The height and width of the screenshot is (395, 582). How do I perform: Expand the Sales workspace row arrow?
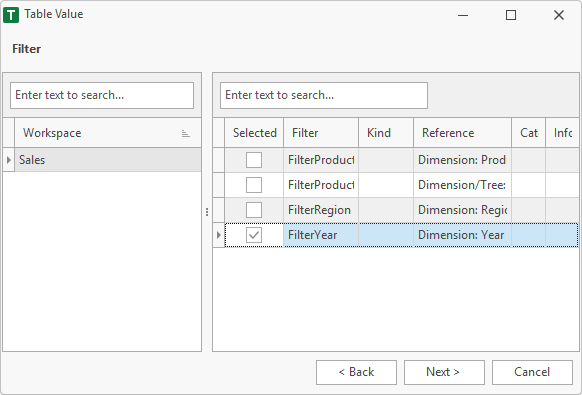click(9, 160)
